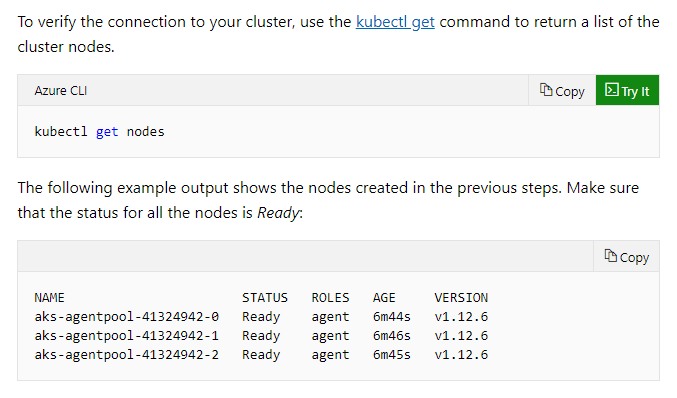Screen dimensions: 677x398
Task: Click the kubectl get nodes code line
Action: pyautogui.click(x=99, y=131)
